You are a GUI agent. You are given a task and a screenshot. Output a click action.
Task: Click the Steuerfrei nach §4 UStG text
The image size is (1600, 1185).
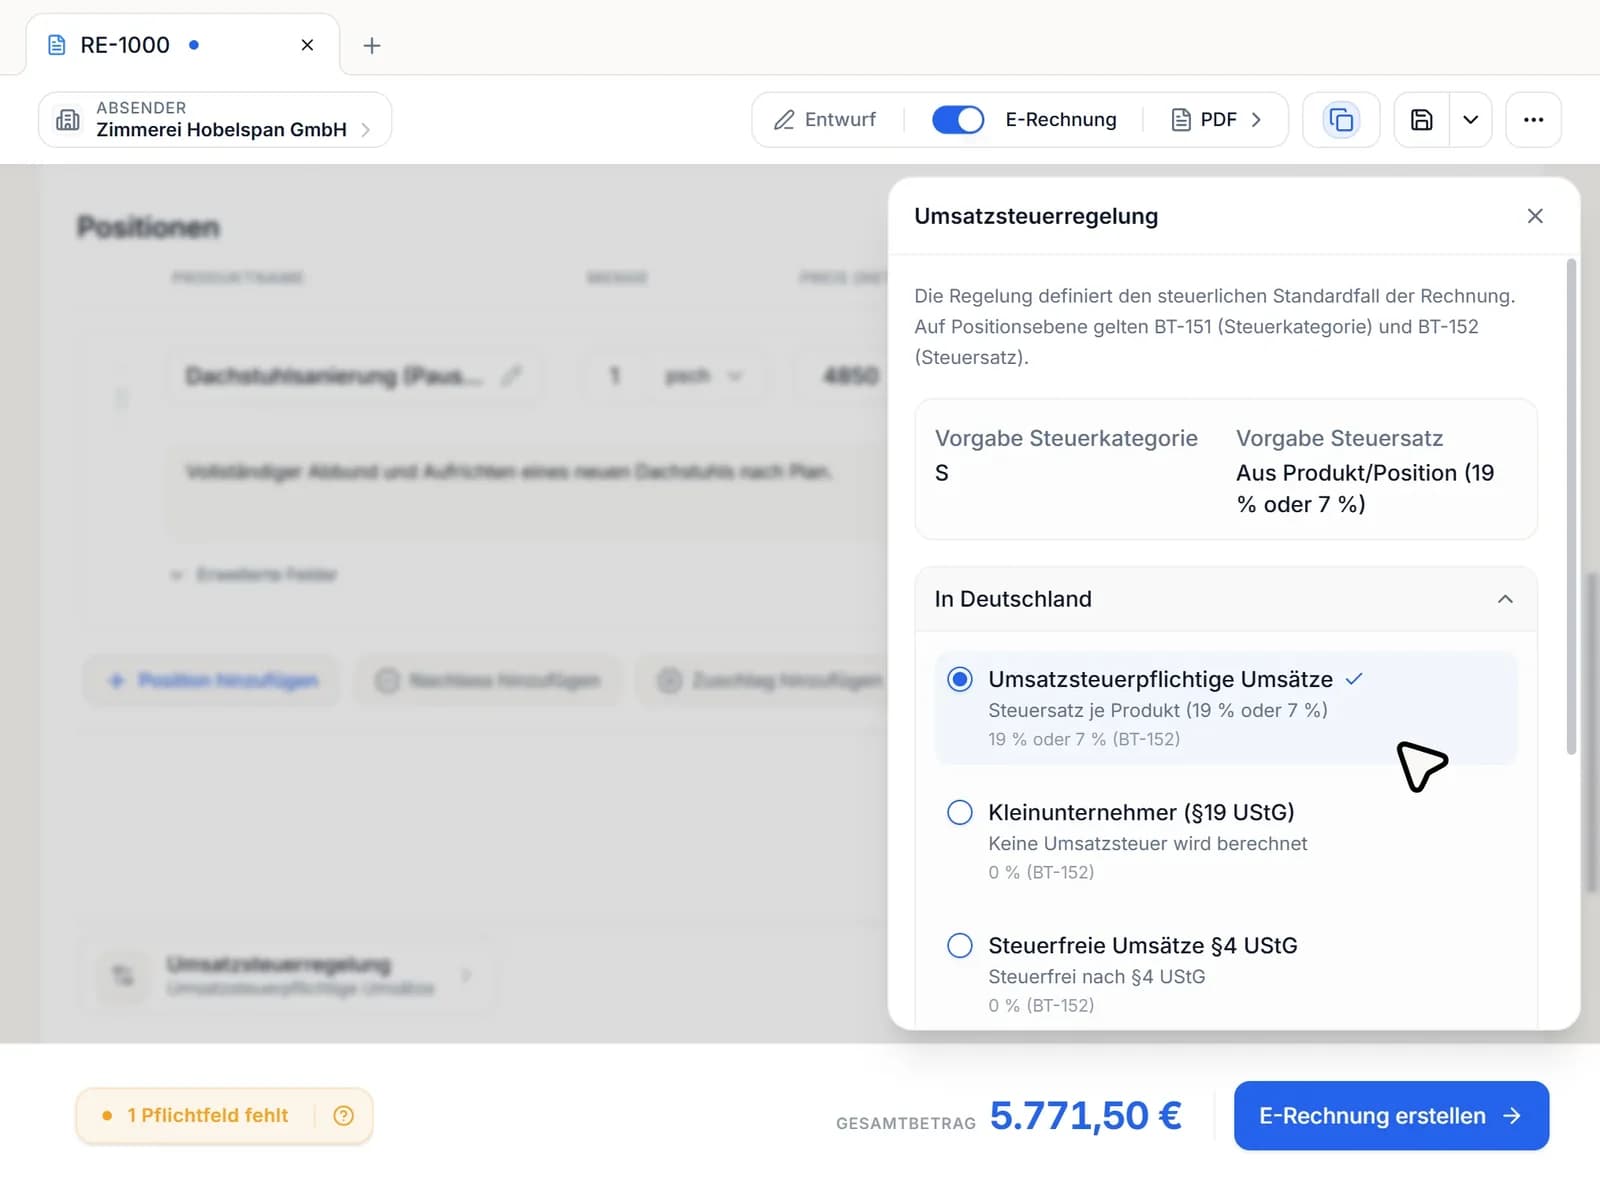[1096, 976]
